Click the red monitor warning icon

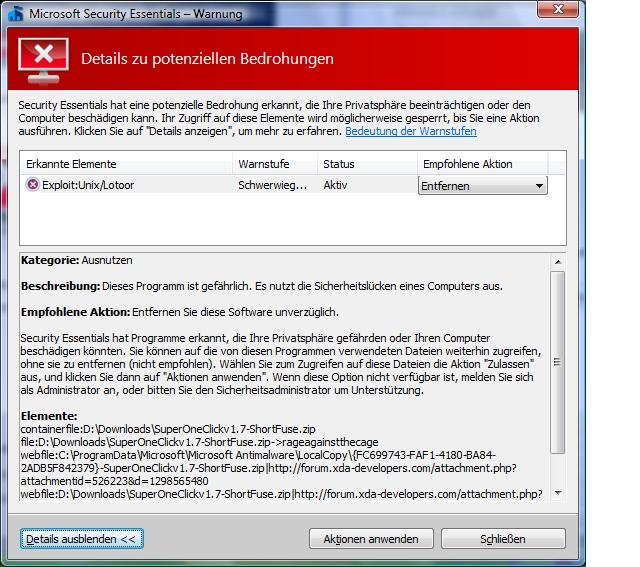pyautogui.click(x=43, y=60)
